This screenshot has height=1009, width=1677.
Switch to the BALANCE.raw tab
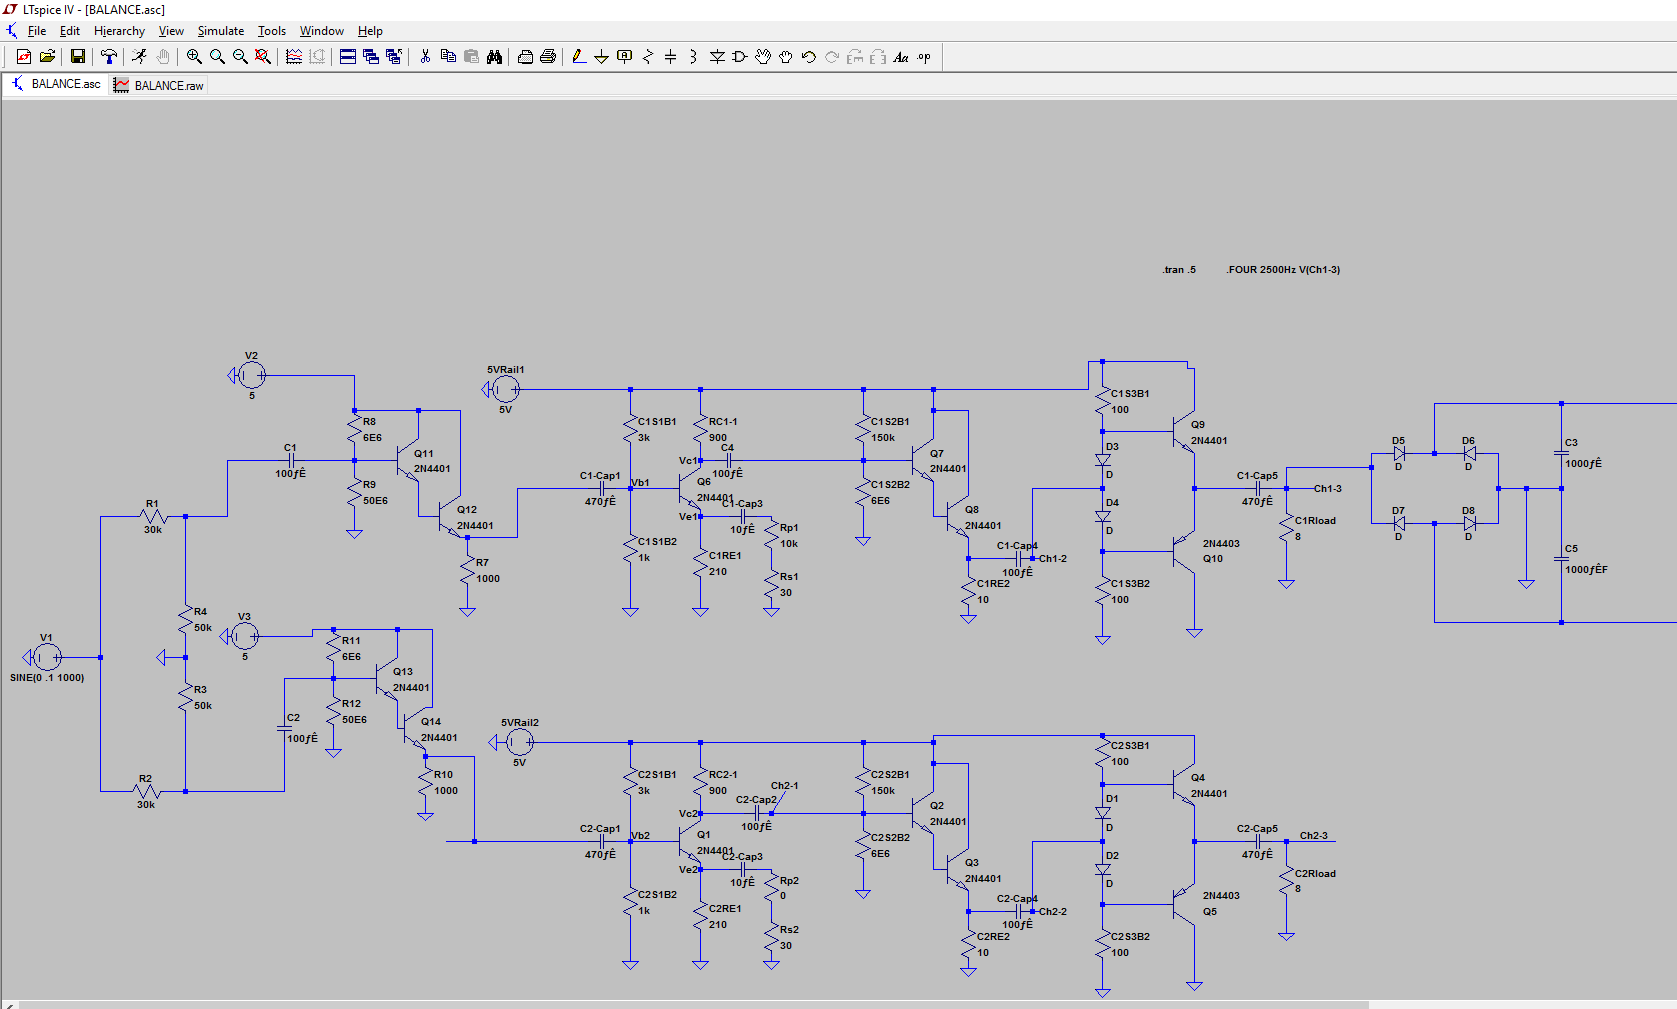[x=160, y=85]
